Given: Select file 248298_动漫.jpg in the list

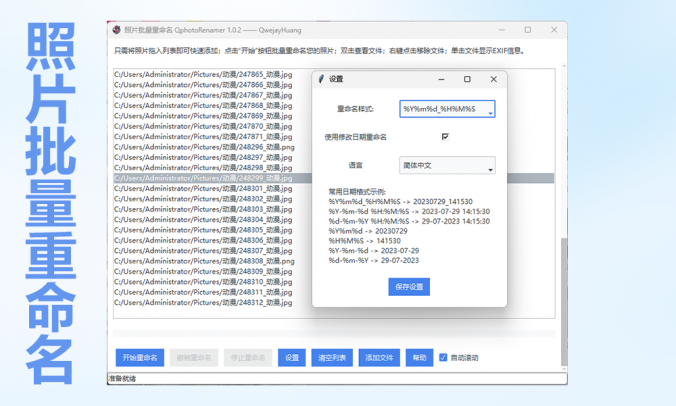Looking at the screenshot, I should [203, 168].
